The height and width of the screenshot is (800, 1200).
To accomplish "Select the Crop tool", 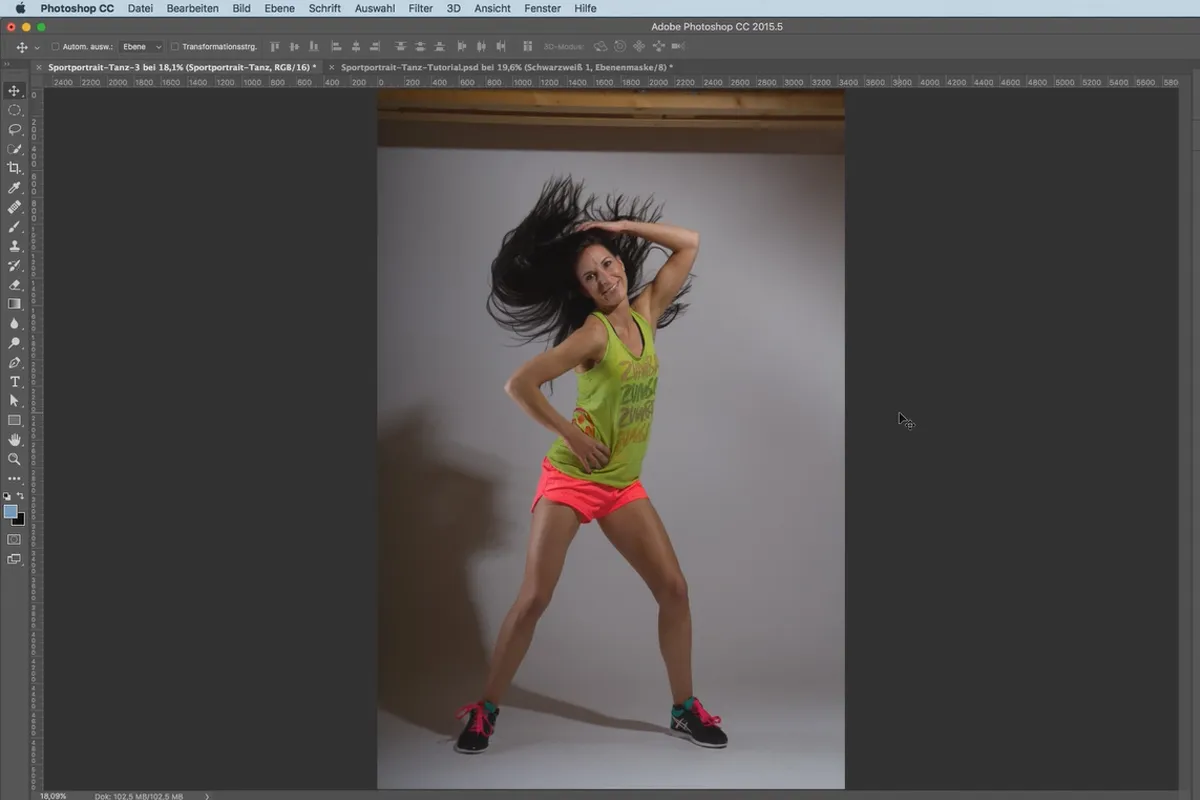I will [x=14, y=168].
